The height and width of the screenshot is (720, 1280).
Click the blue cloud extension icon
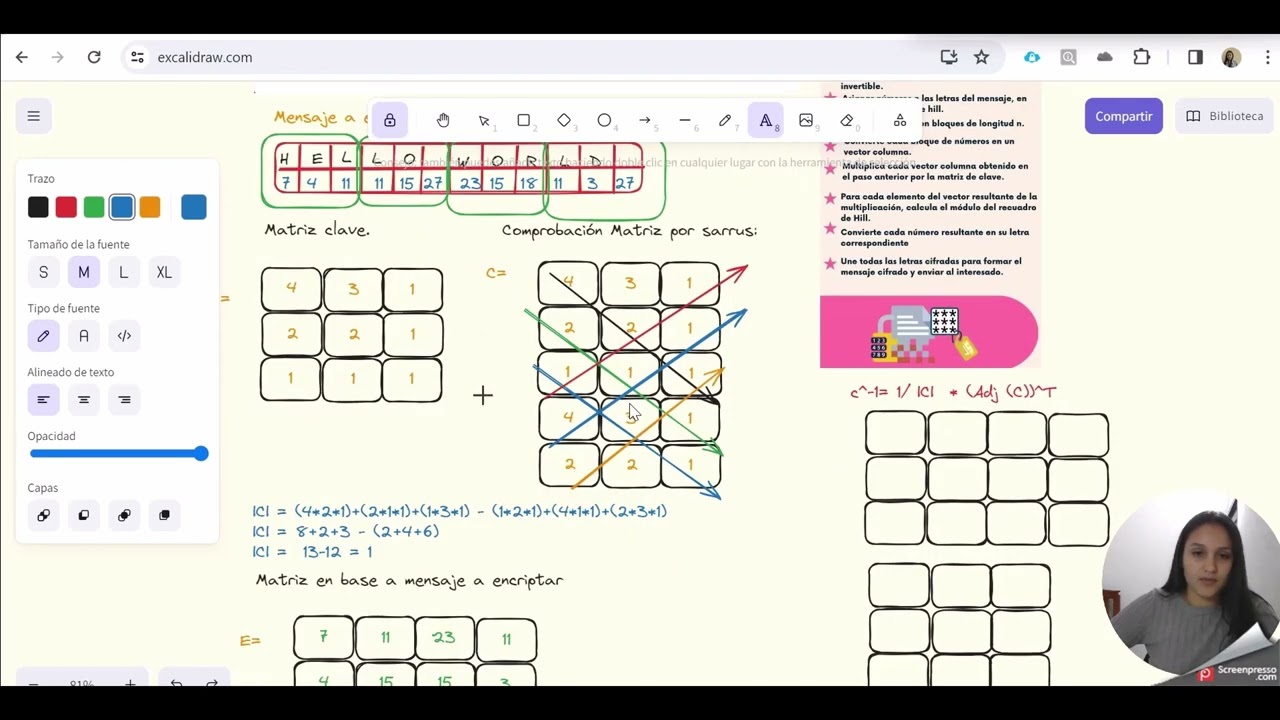(x=1032, y=57)
